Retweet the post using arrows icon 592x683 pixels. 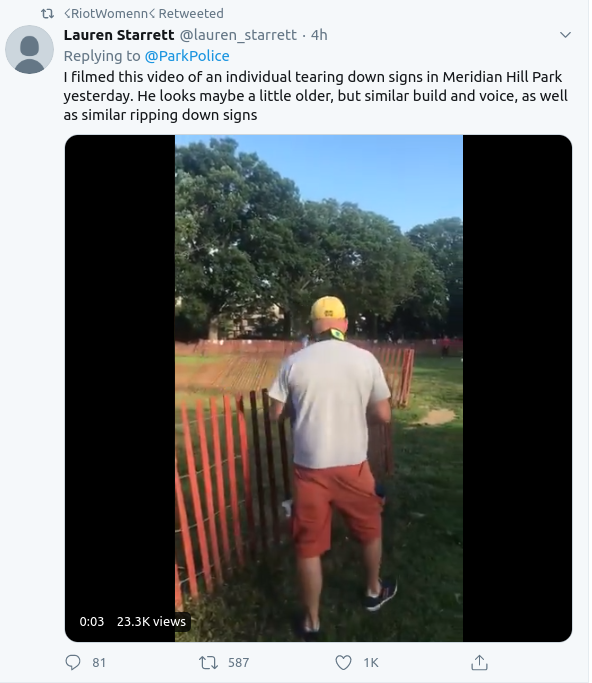pos(208,663)
